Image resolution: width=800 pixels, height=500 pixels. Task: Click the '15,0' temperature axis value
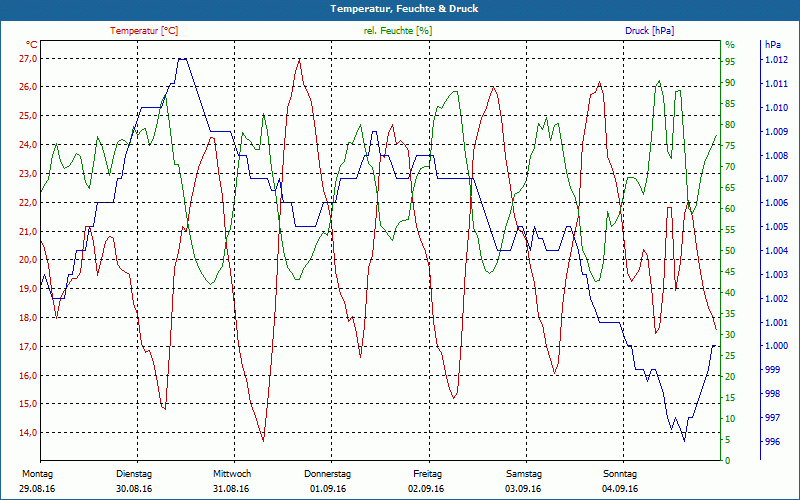28,404
